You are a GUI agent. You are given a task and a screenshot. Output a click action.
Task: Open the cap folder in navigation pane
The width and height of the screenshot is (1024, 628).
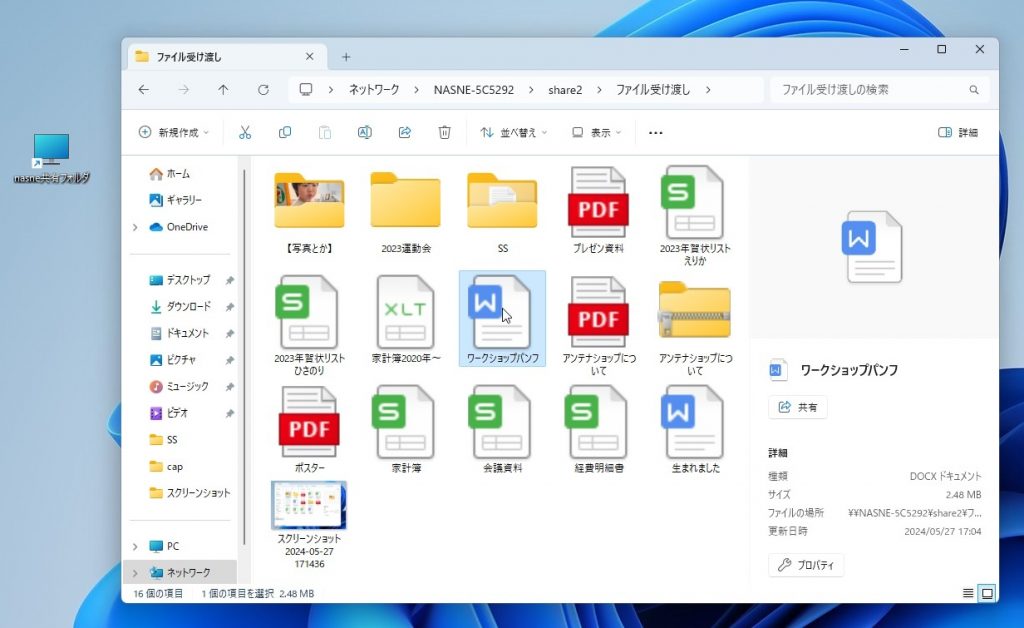coord(167,466)
